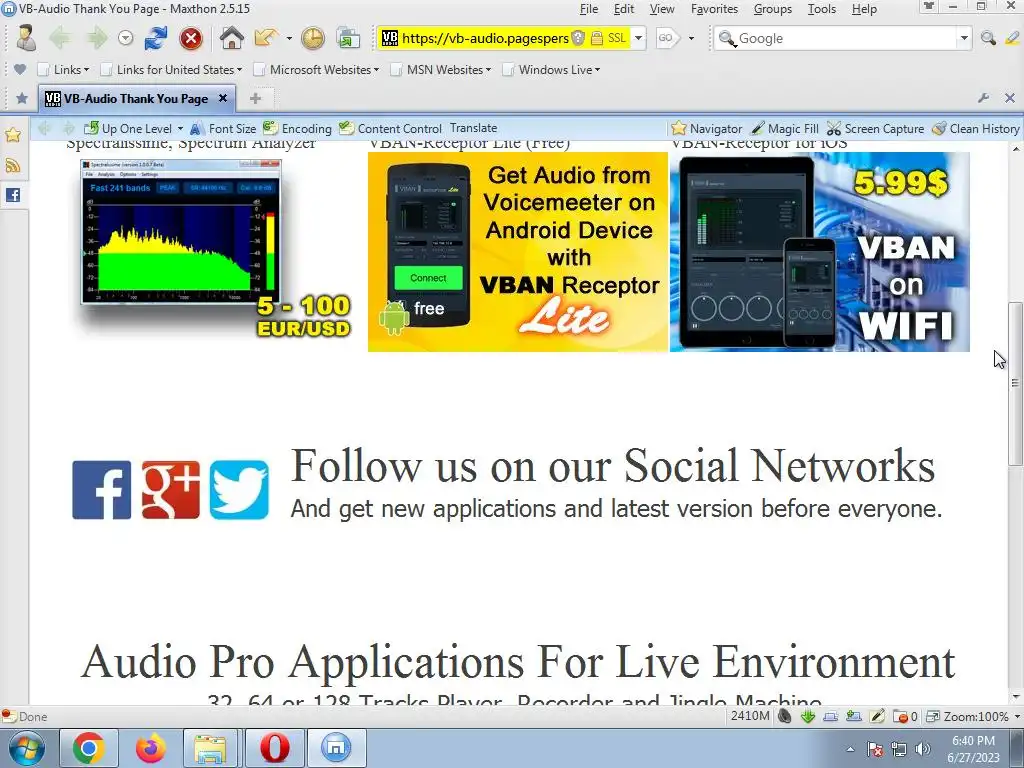Open the Navigator tool
Viewport: 1024px width, 768px height.
pos(707,129)
